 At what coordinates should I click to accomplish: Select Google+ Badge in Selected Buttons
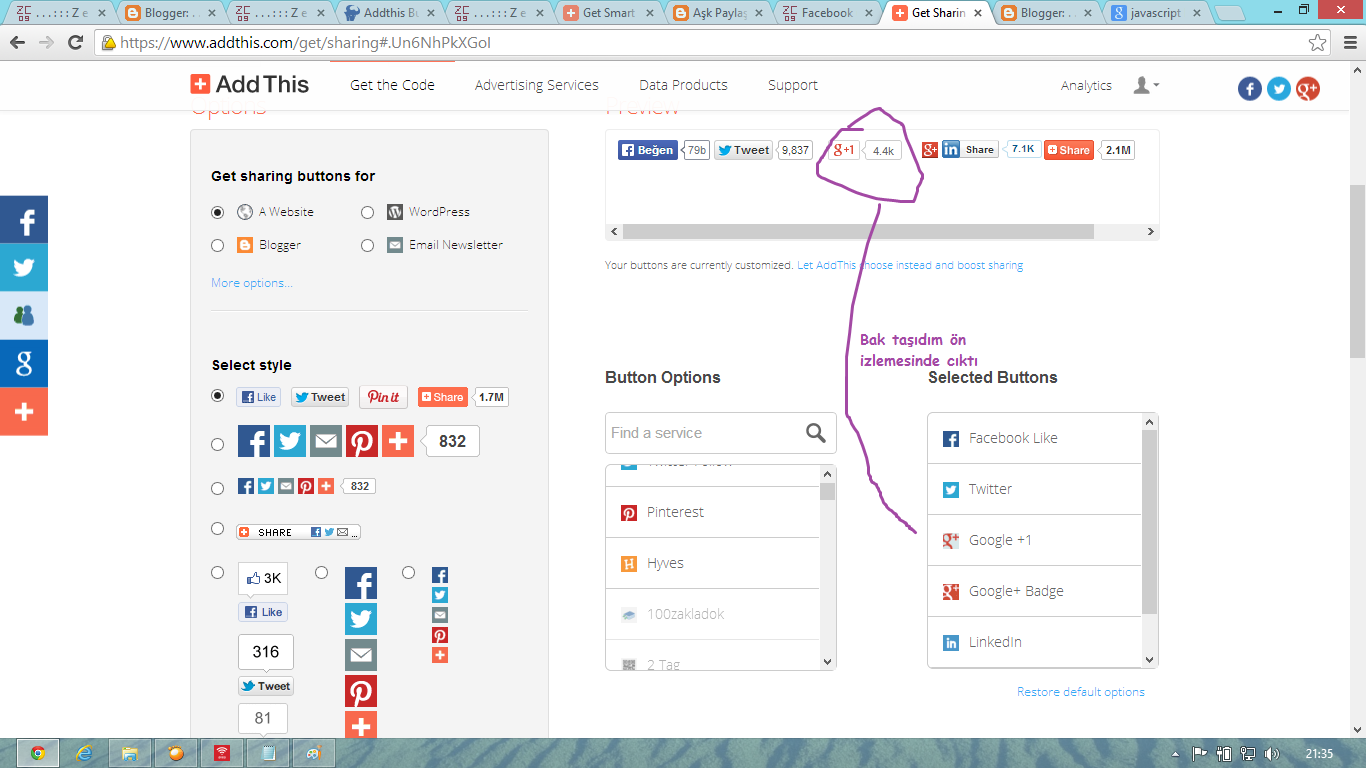pyautogui.click(x=1034, y=591)
